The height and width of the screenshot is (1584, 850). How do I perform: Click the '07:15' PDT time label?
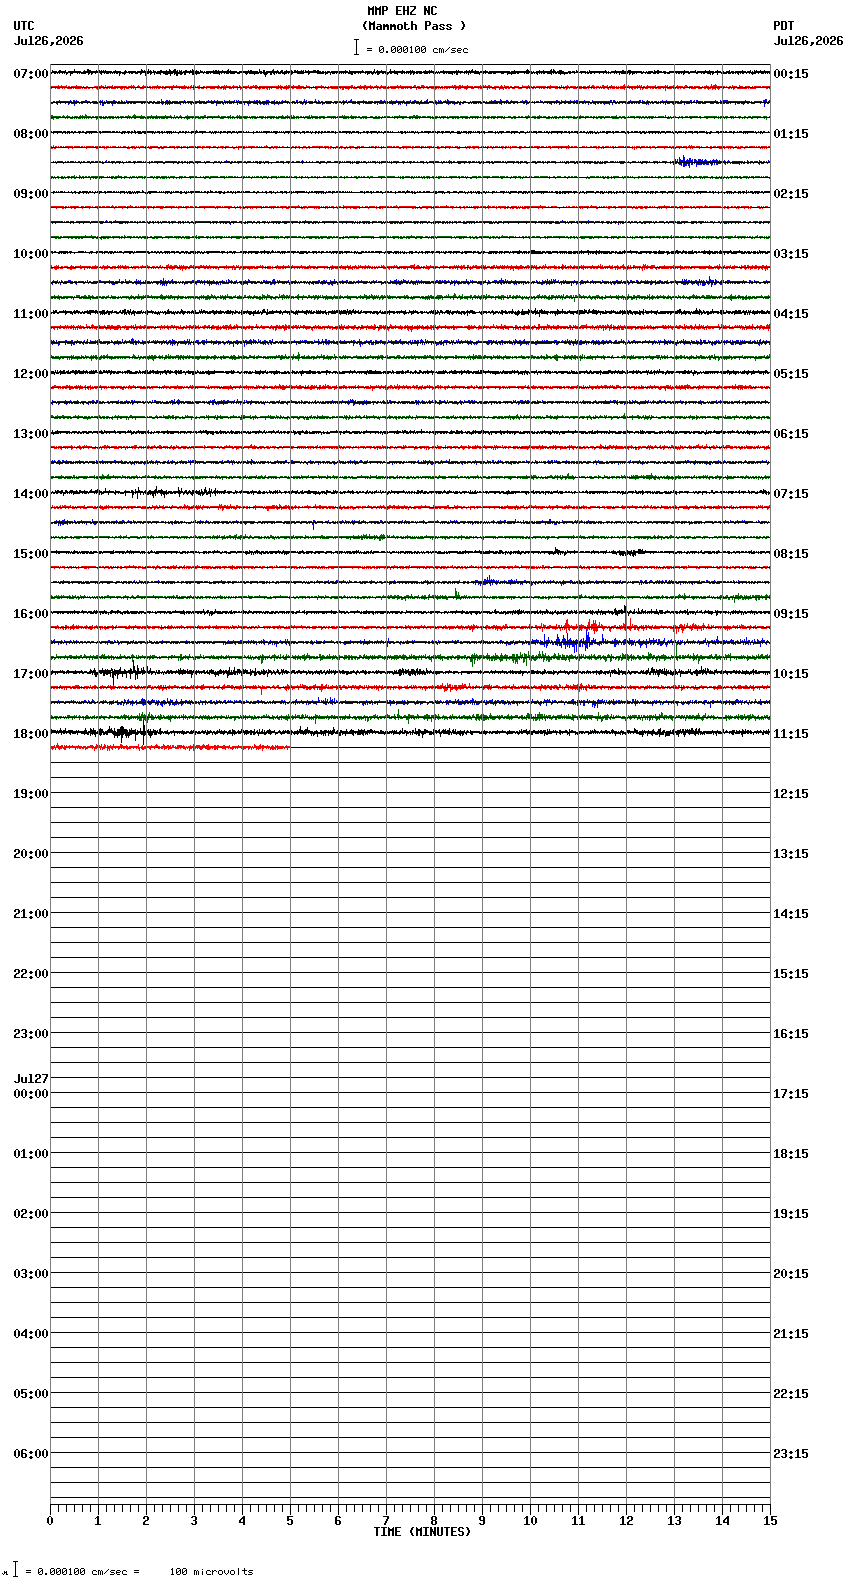[x=791, y=494]
